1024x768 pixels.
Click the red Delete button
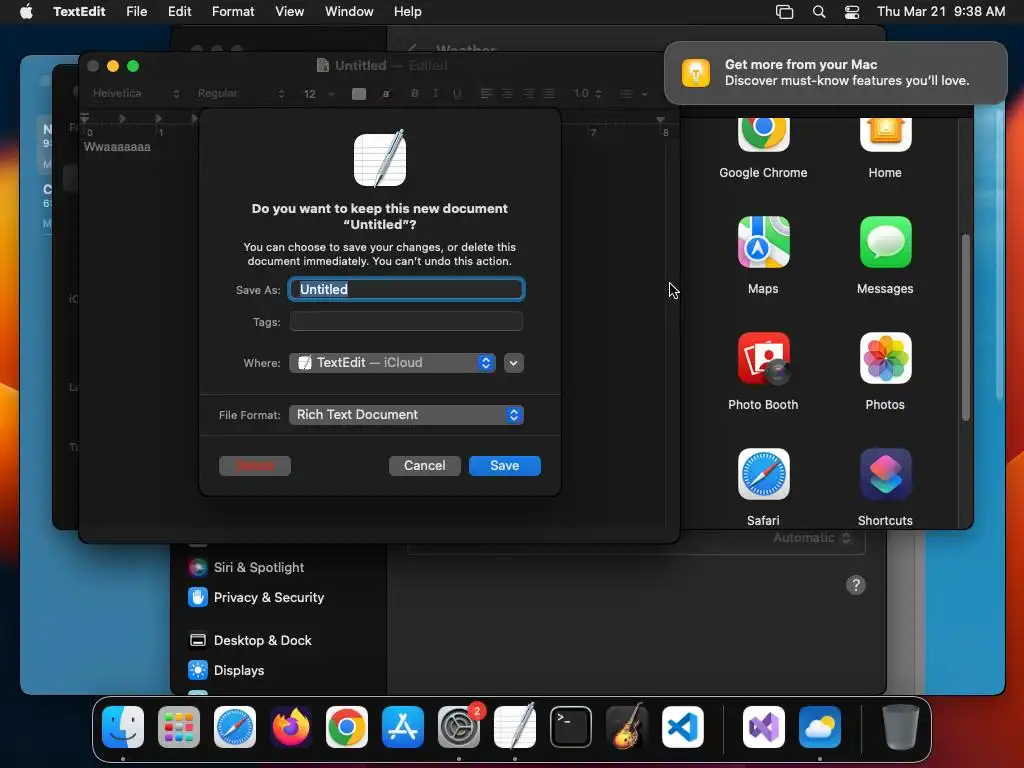click(255, 466)
